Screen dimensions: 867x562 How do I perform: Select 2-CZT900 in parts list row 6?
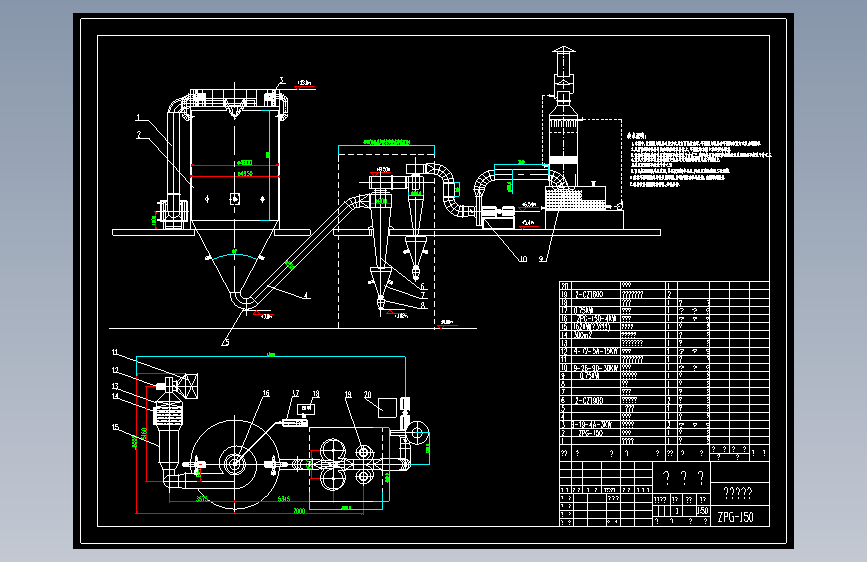pos(589,400)
